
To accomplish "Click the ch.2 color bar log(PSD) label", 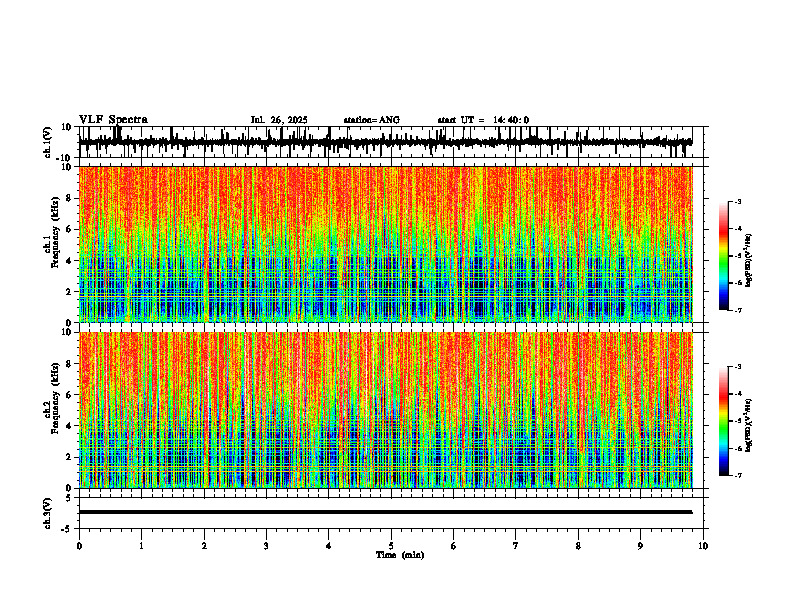I will (x=750, y=425).
